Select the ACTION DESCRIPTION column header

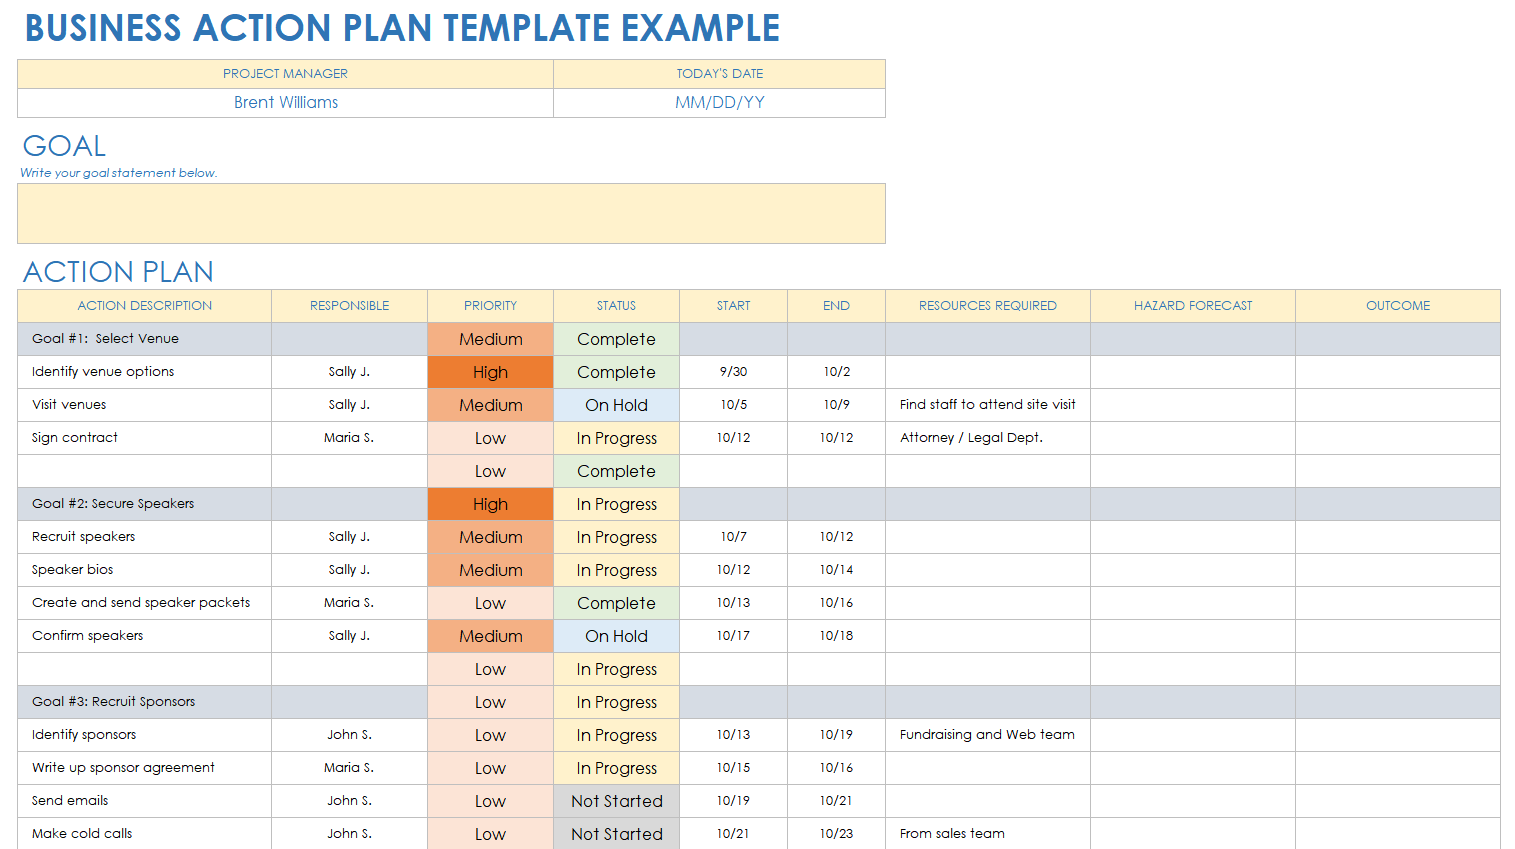pos(145,306)
